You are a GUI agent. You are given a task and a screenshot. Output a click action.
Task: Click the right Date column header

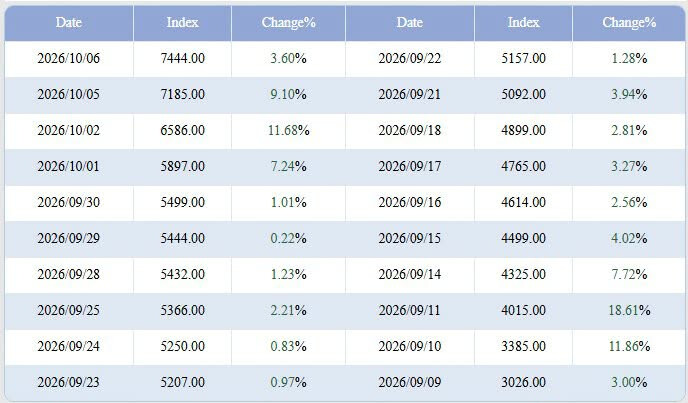click(410, 23)
